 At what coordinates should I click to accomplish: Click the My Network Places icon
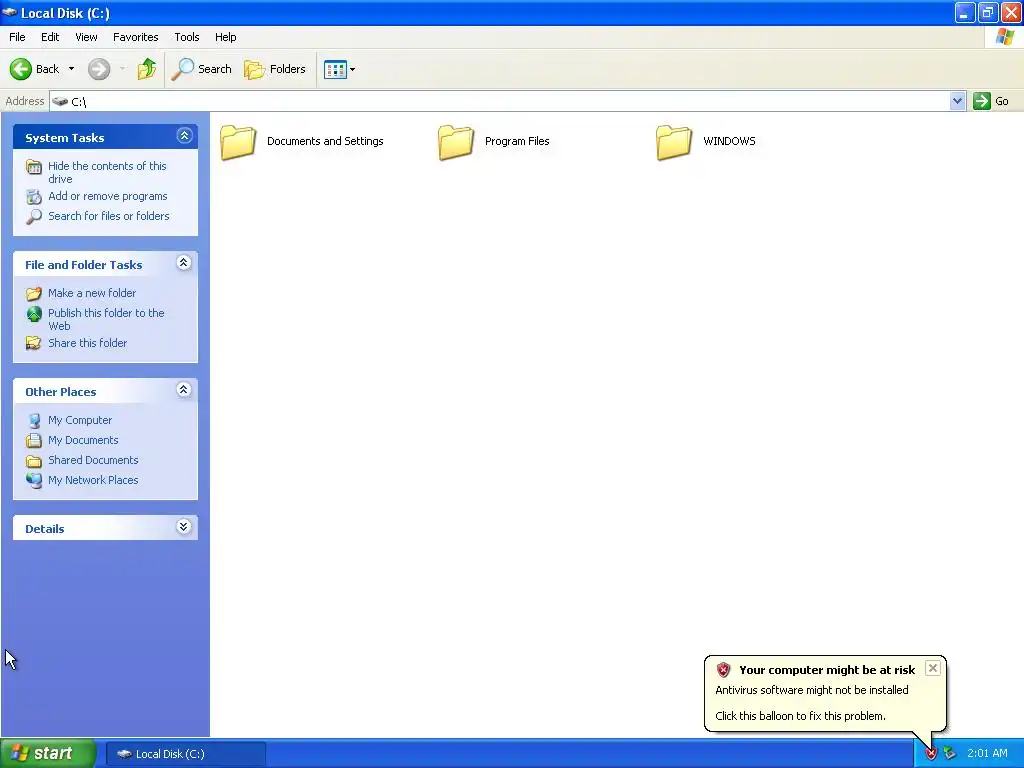tap(34, 481)
